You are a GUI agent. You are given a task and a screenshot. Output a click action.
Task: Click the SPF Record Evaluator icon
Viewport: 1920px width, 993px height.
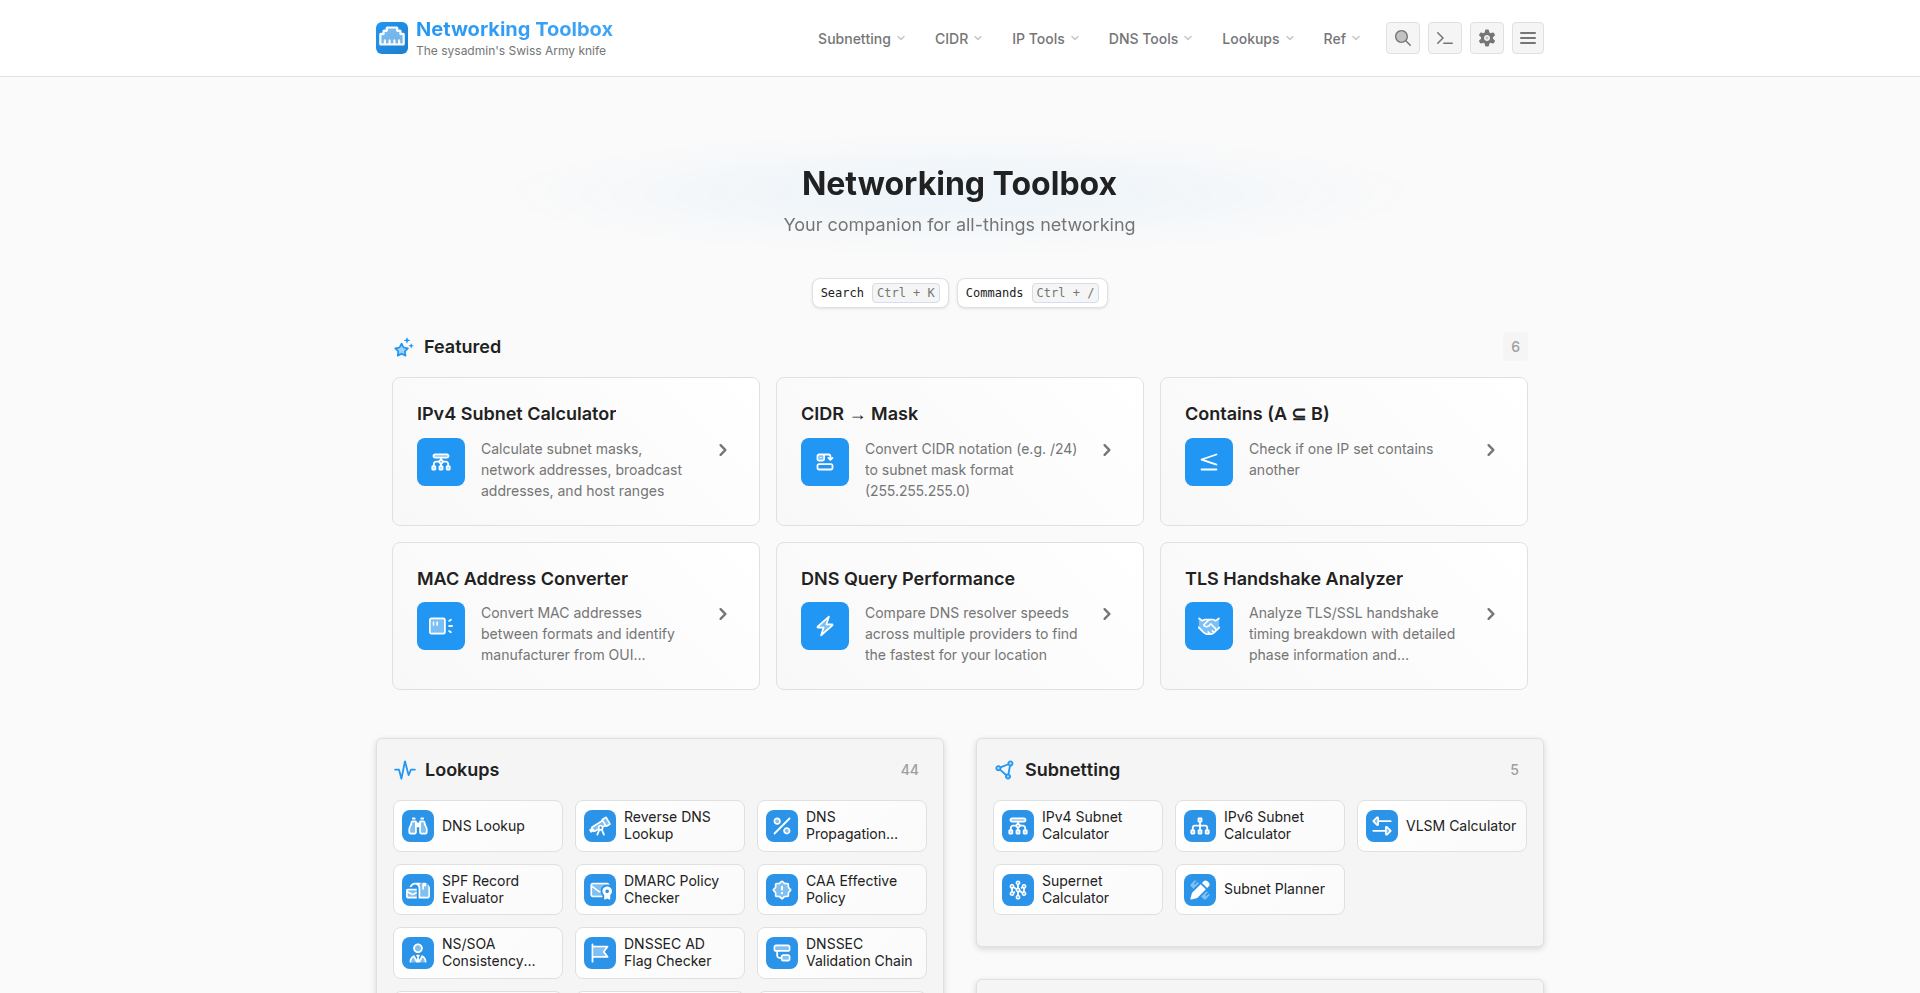[418, 890]
